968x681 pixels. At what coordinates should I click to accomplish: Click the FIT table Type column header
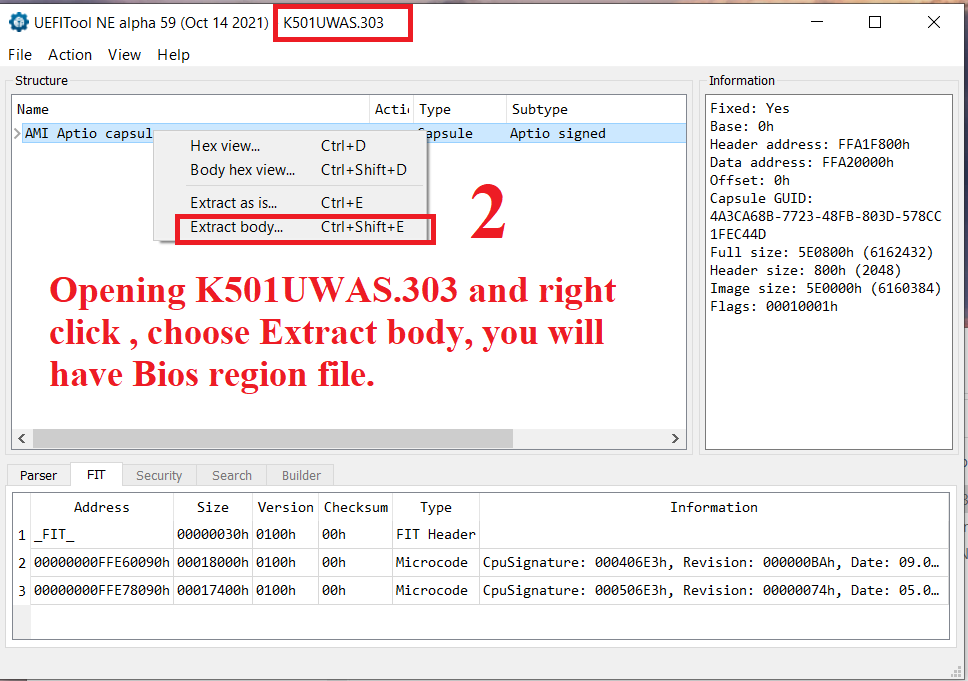(x=436, y=508)
